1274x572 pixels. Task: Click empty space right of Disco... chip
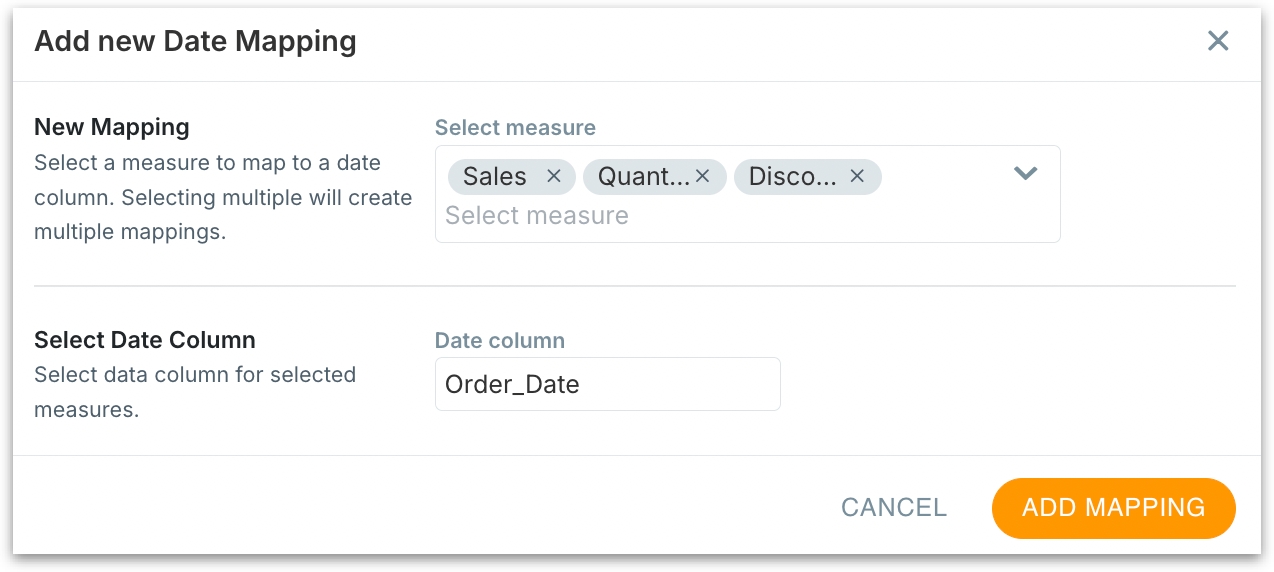[945, 177]
